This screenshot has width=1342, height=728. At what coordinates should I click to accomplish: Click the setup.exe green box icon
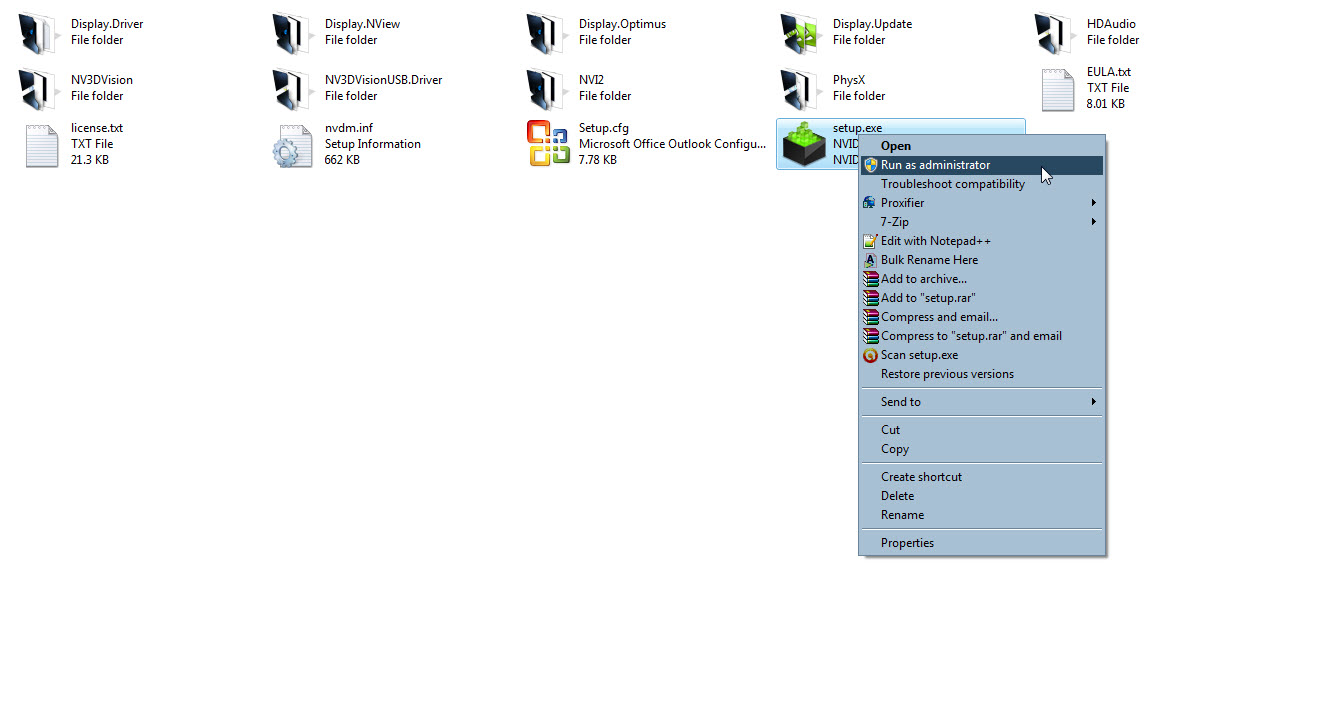pyautogui.click(x=803, y=144)
